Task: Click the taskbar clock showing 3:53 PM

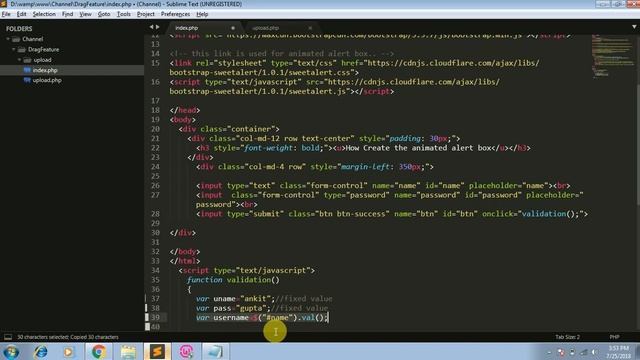Action: click(618, 352)
